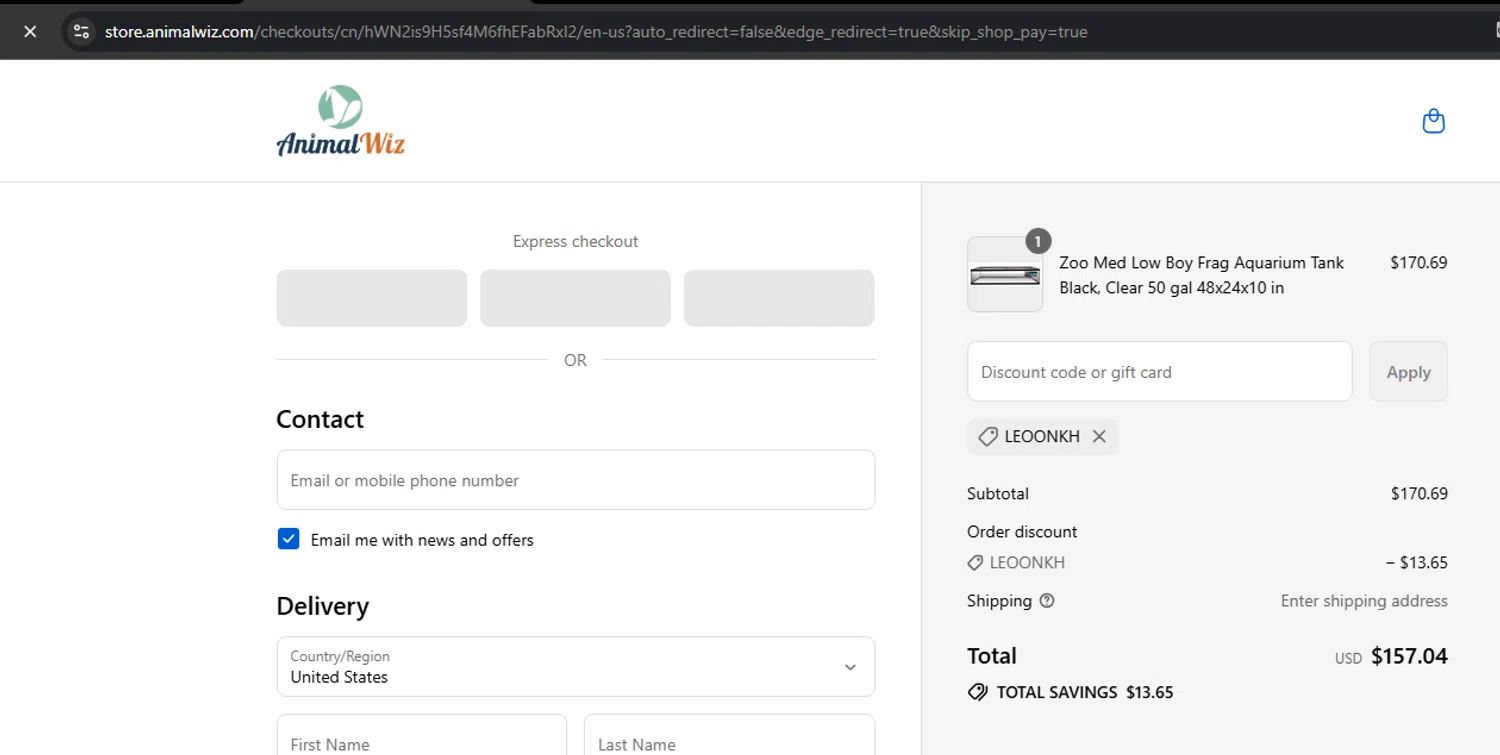The image size is (1500, 755).
Task: Click the Total label
Action: coord(992,656)
